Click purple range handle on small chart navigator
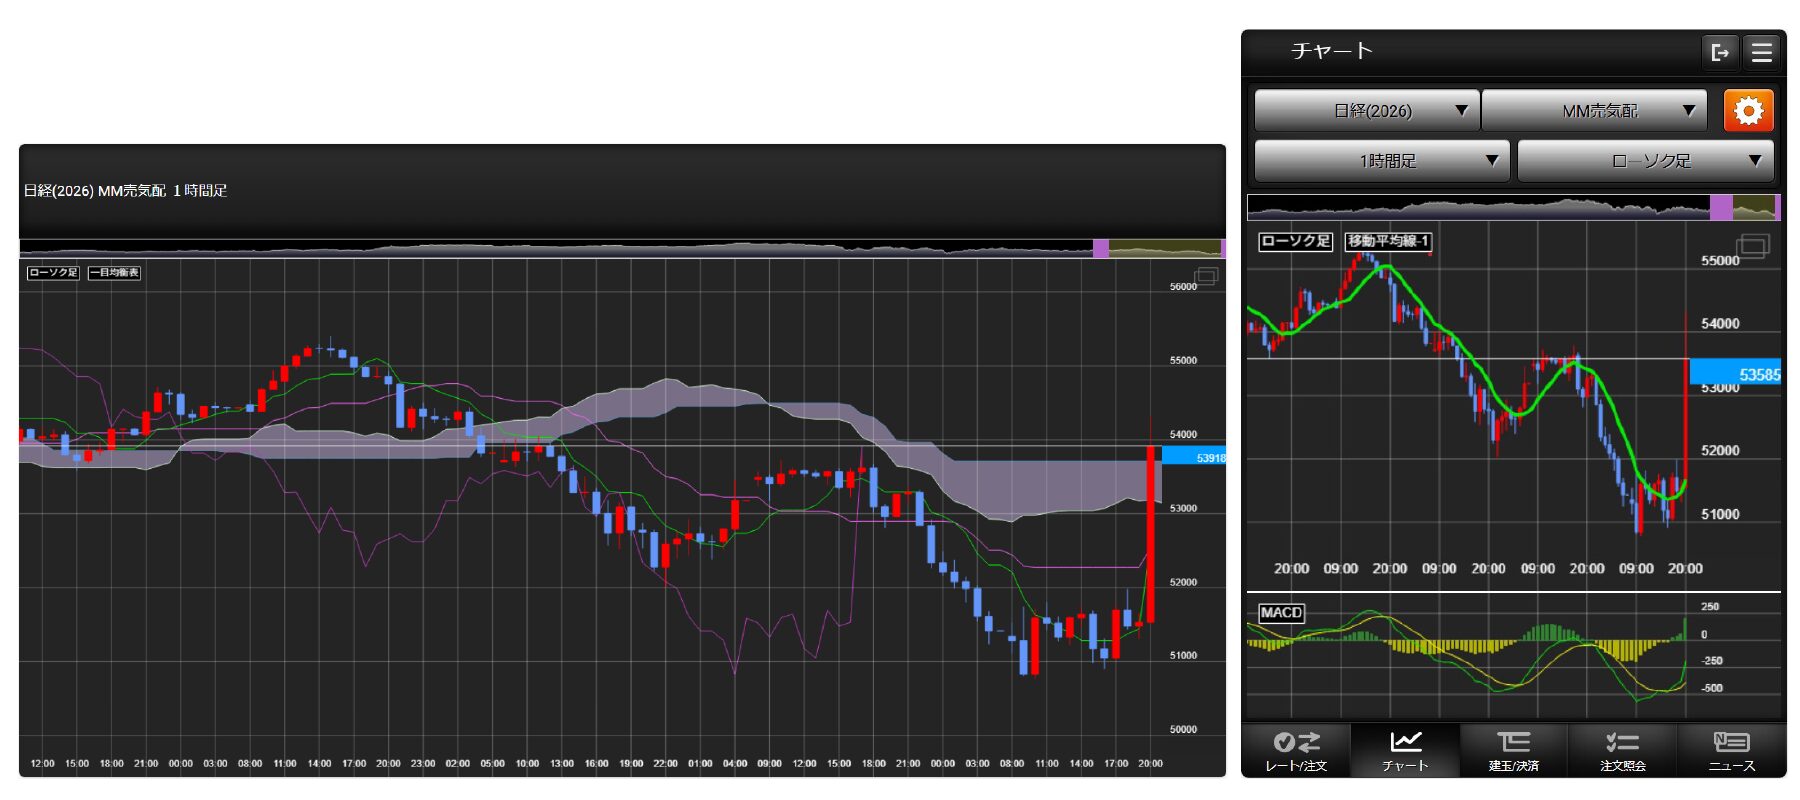Image resolution: width=1800 pixels, height=800 pixels. (1720, 207)
